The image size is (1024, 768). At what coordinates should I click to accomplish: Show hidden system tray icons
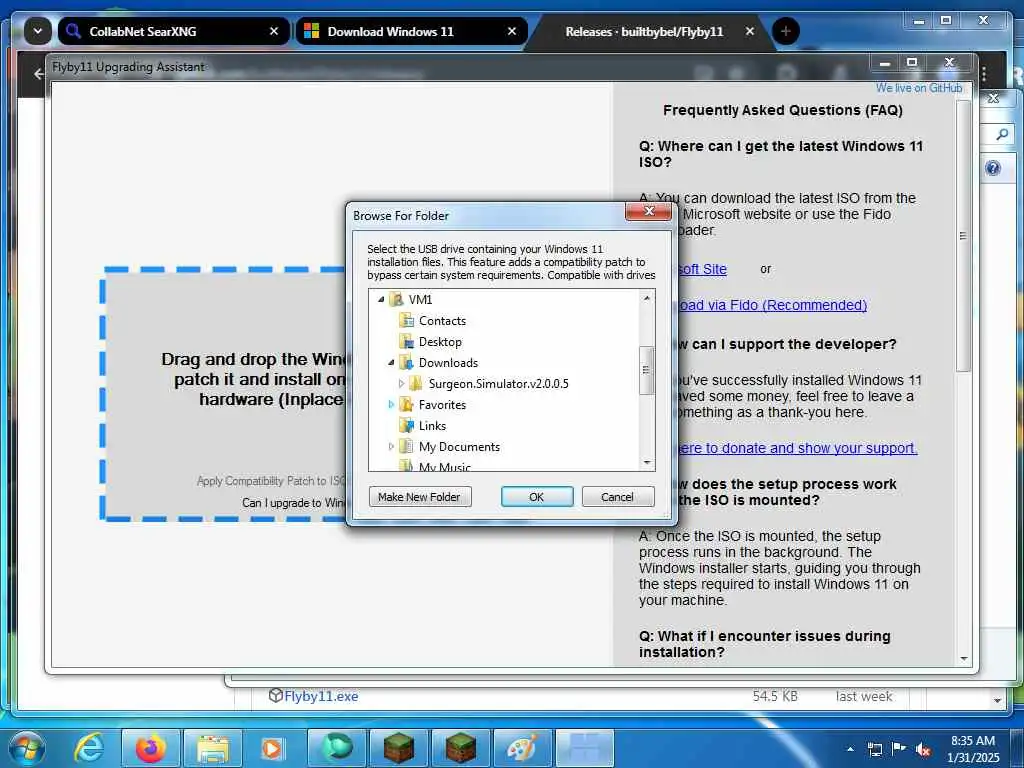(x=850, y=749)
